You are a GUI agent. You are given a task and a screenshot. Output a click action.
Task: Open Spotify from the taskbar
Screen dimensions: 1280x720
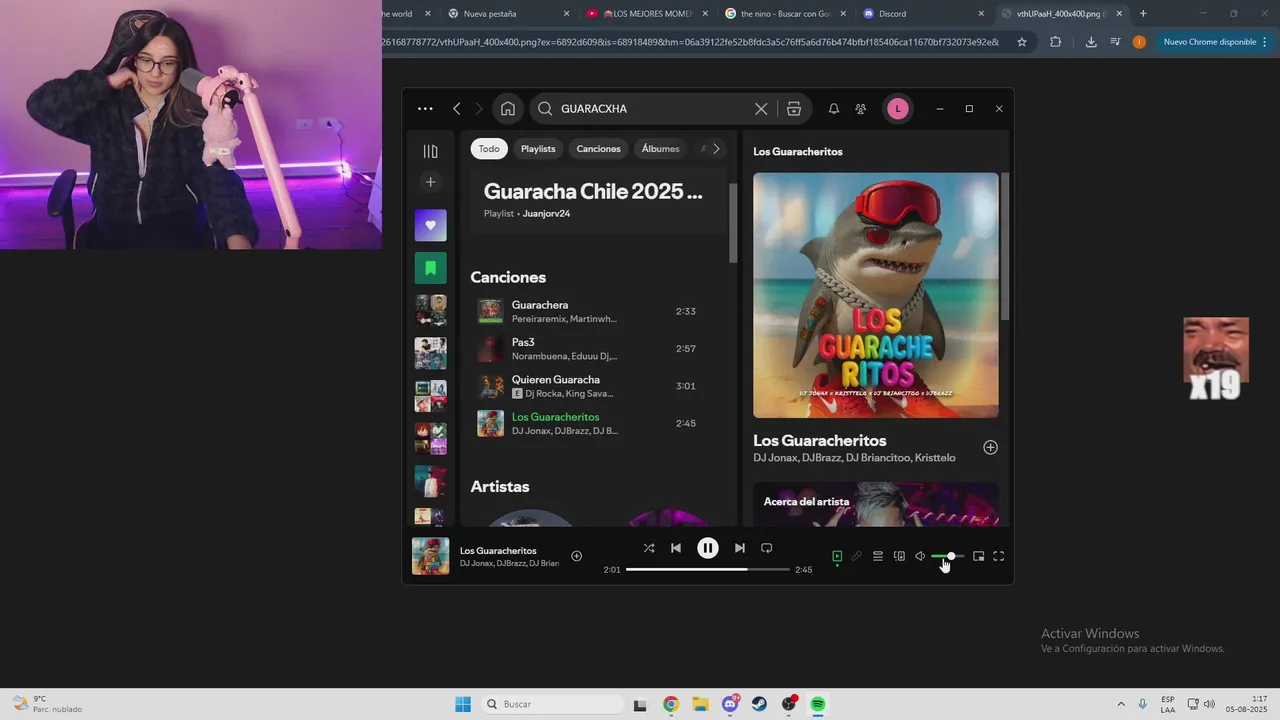click(818, 704)
